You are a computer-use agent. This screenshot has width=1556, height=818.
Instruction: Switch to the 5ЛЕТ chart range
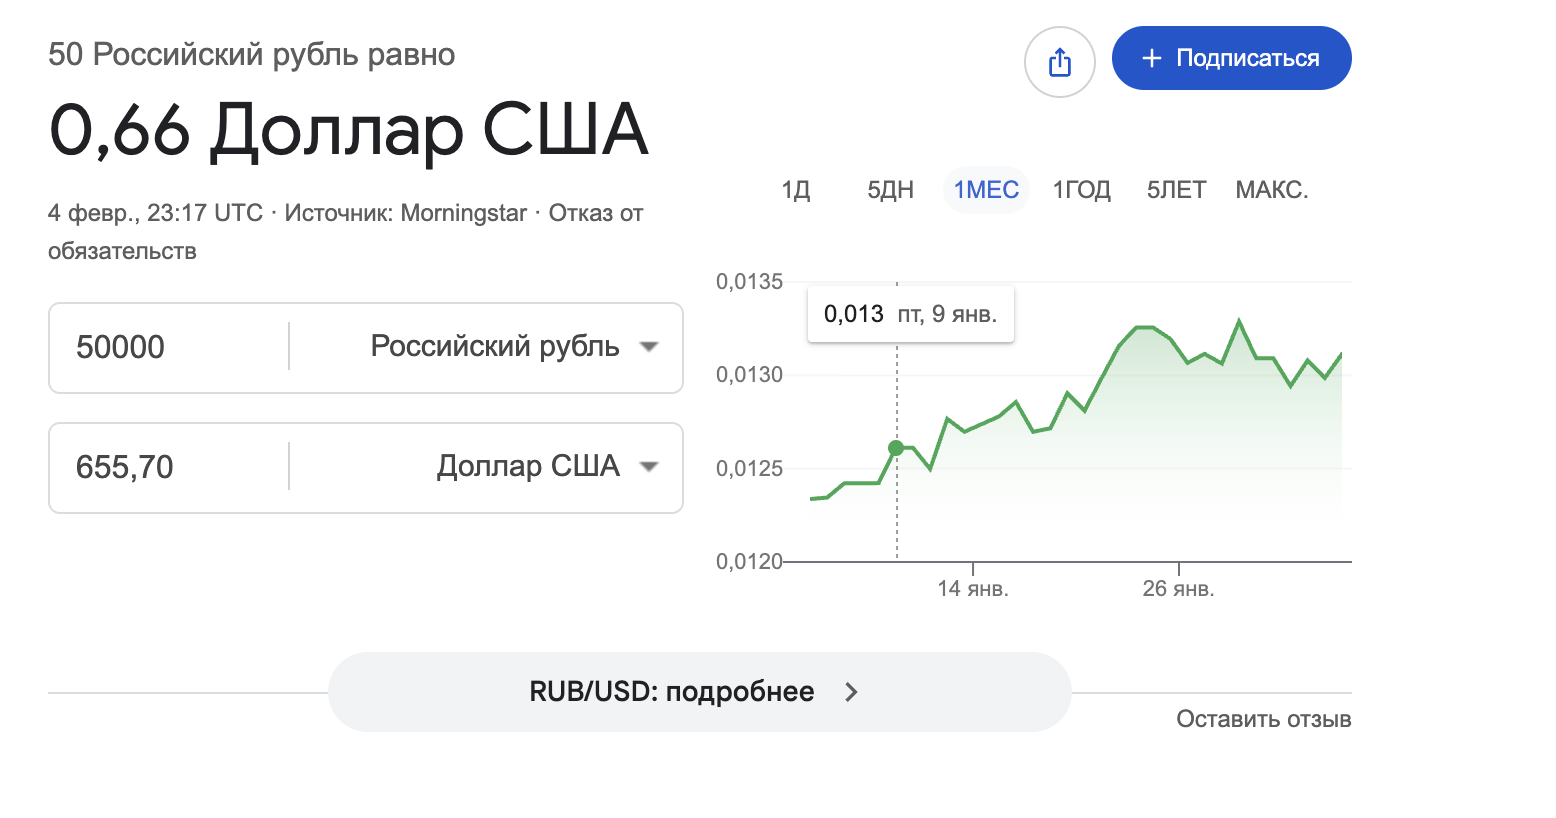[x=1176, y=190]
